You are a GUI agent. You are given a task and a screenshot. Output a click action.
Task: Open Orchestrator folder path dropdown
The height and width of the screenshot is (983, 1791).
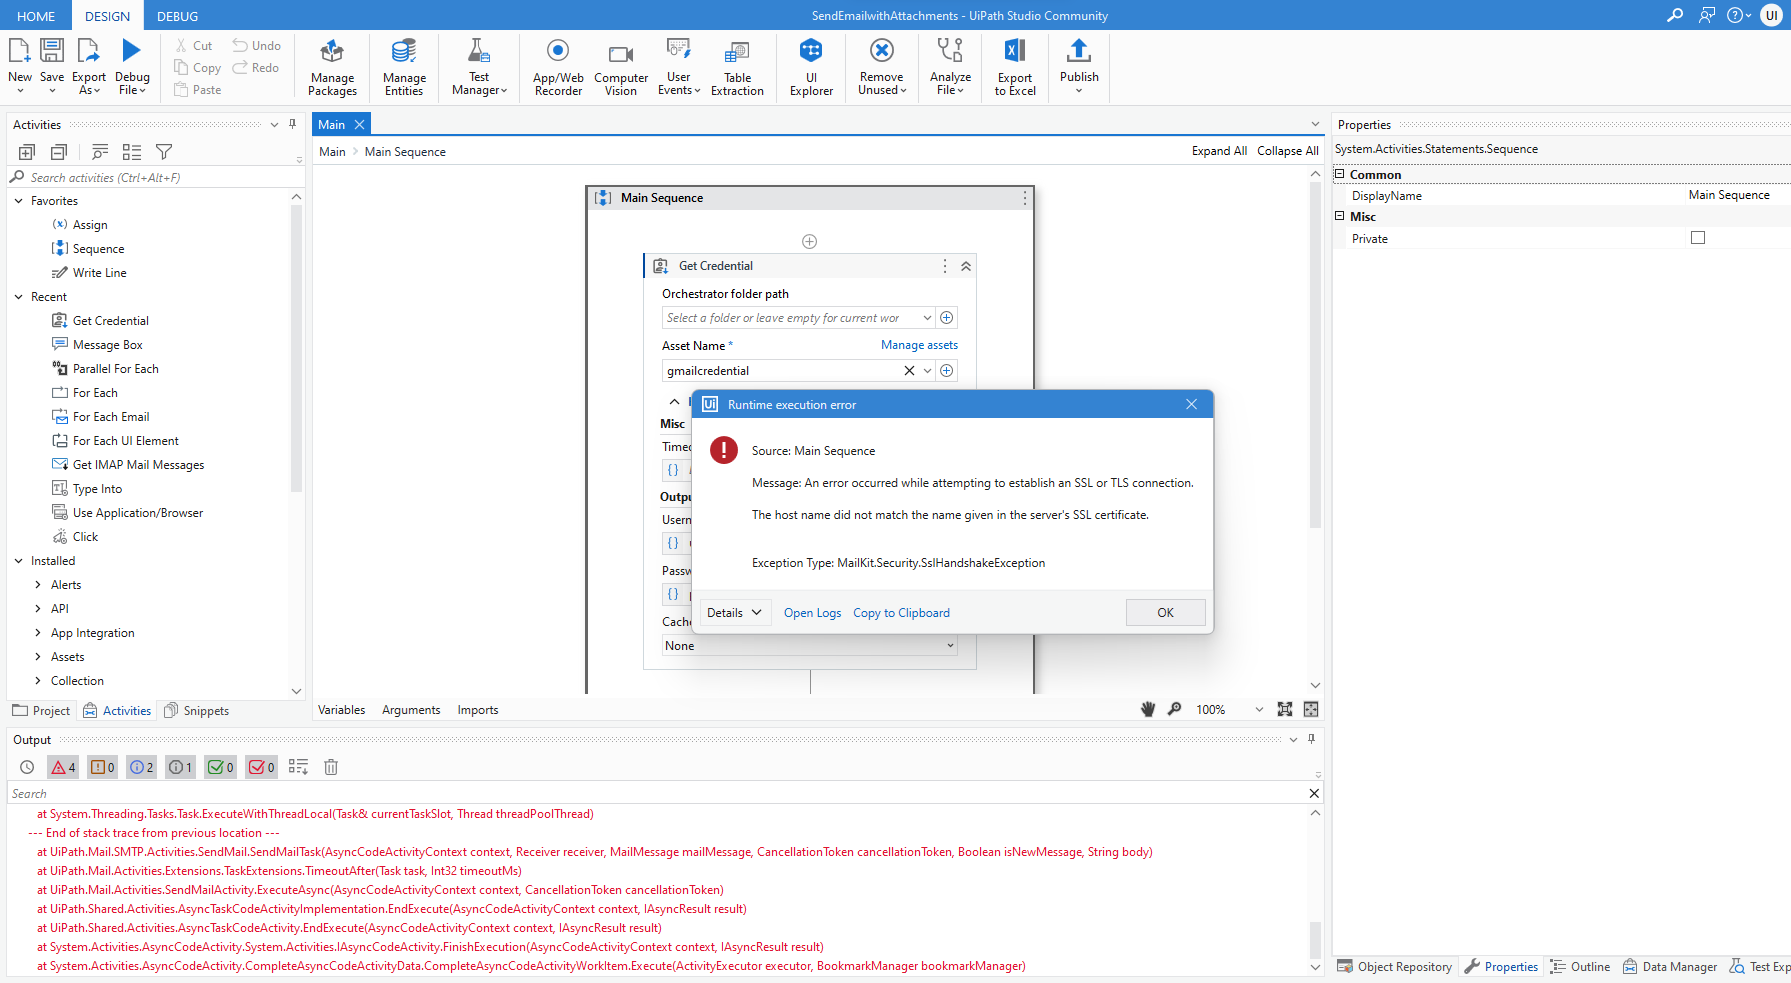[x=927, y=318]
